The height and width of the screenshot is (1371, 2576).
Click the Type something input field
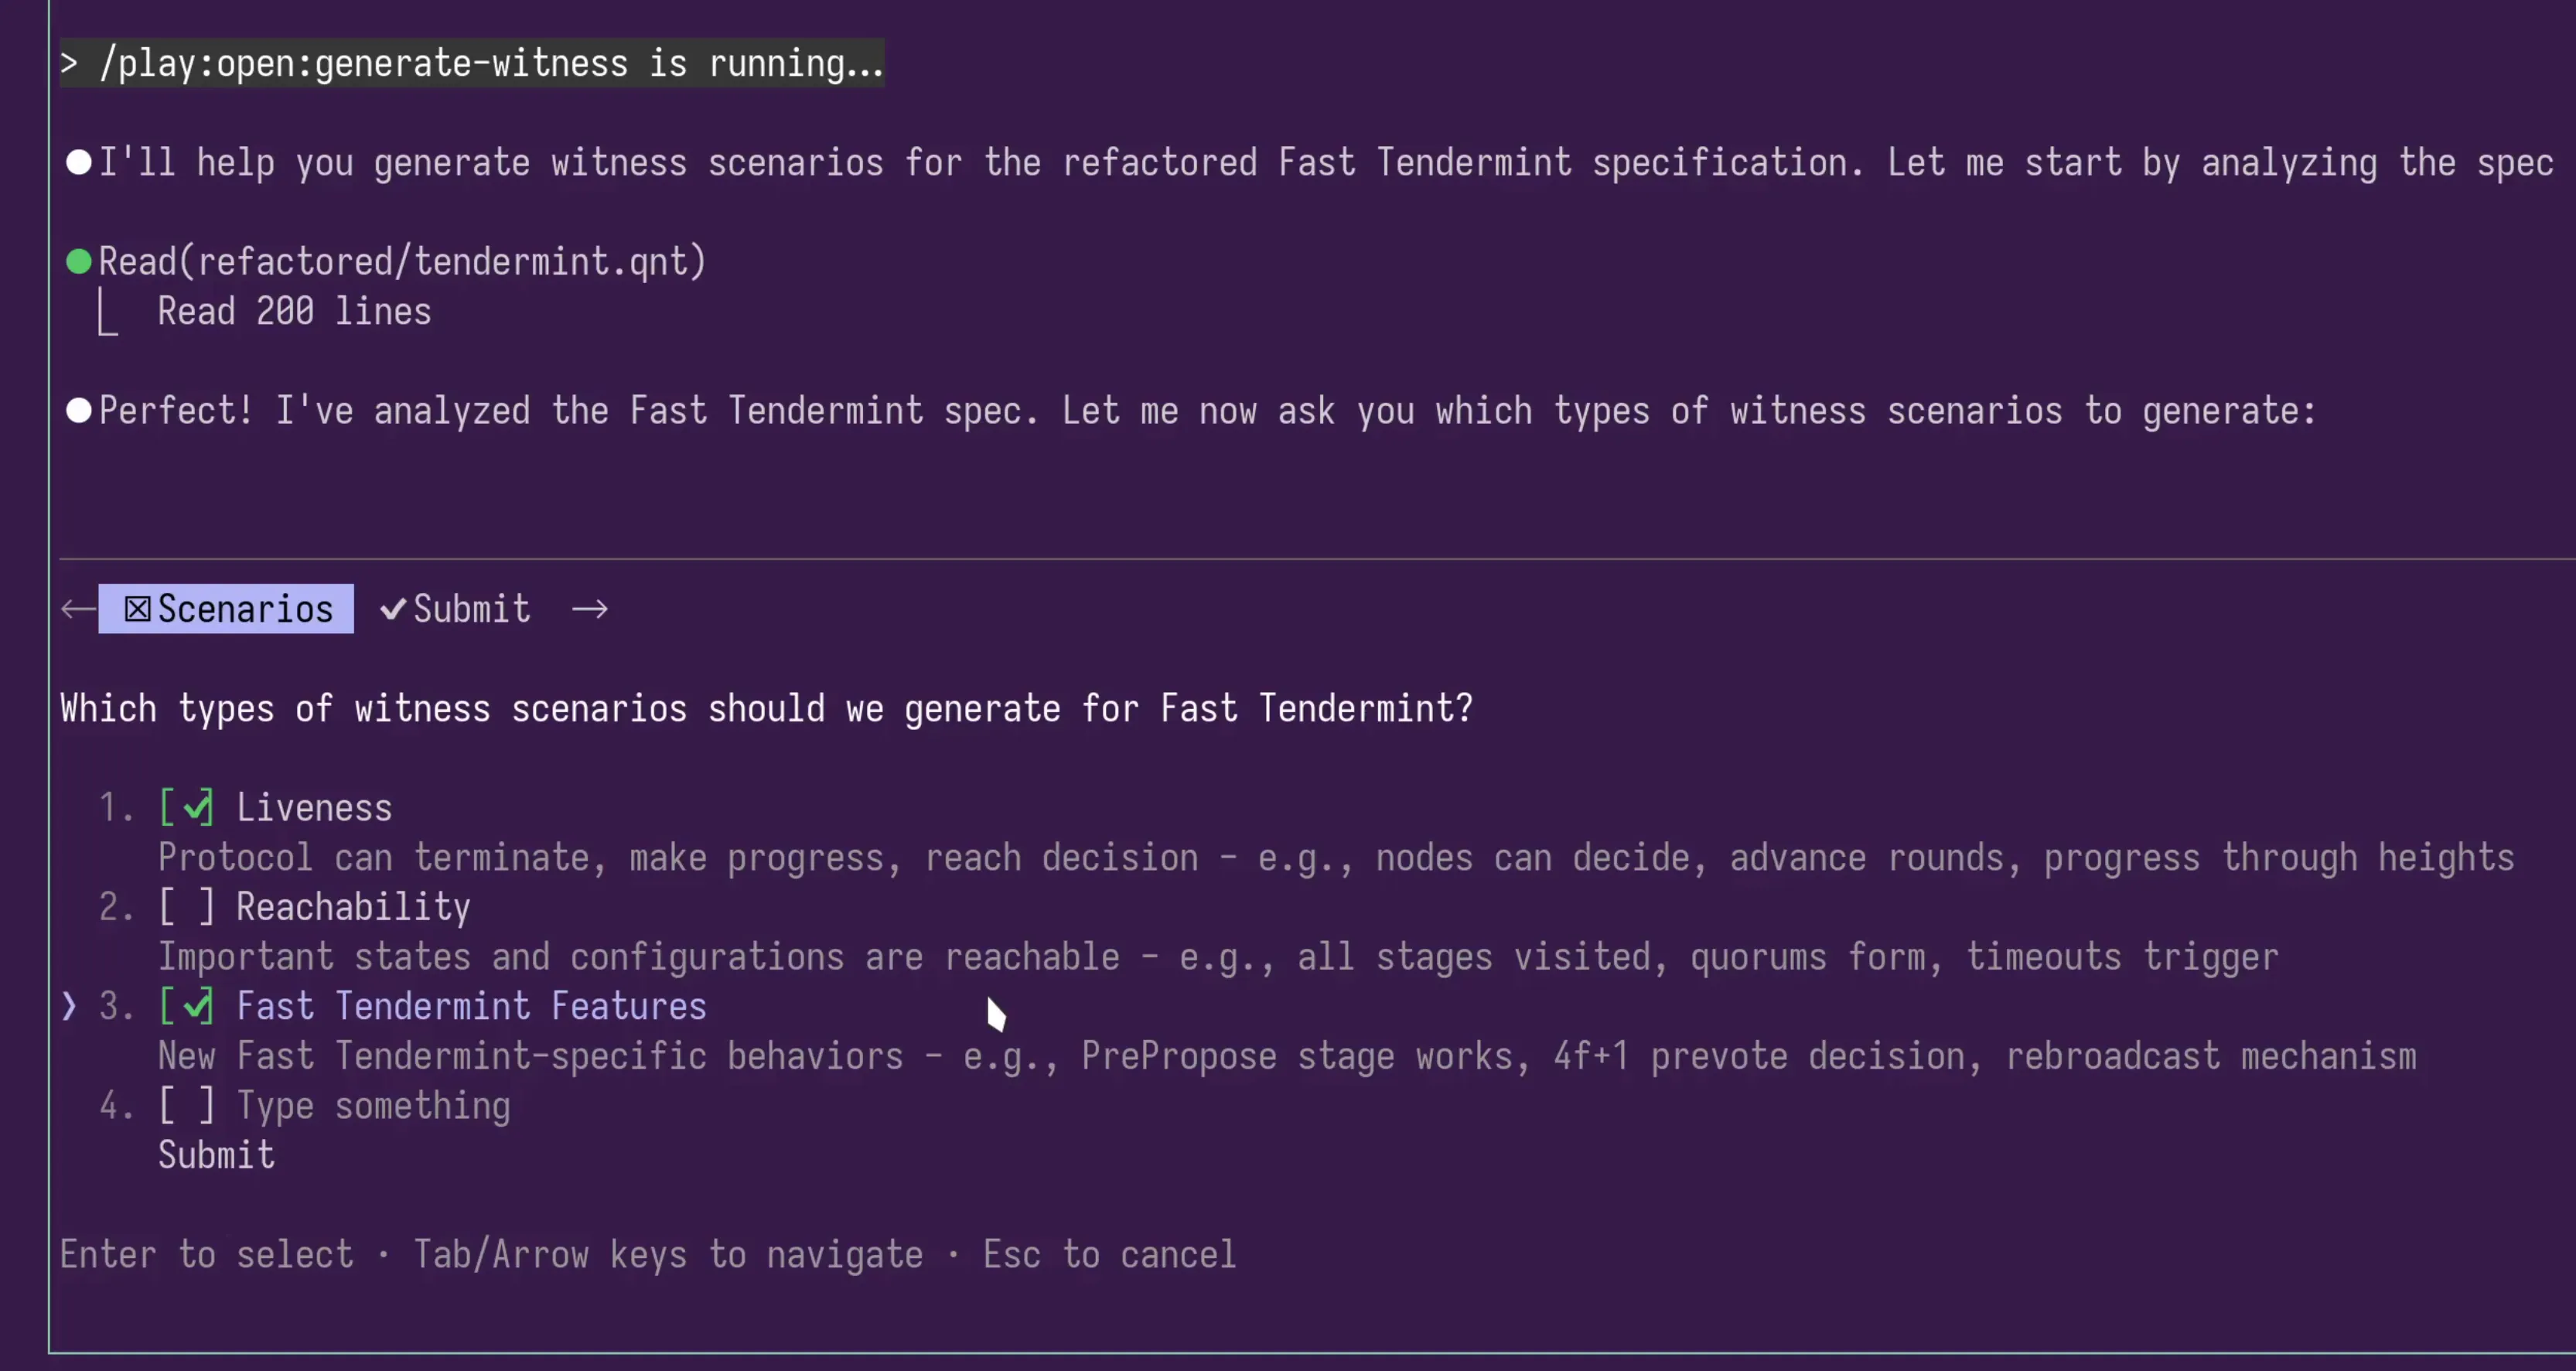[x=374, y=1105]
